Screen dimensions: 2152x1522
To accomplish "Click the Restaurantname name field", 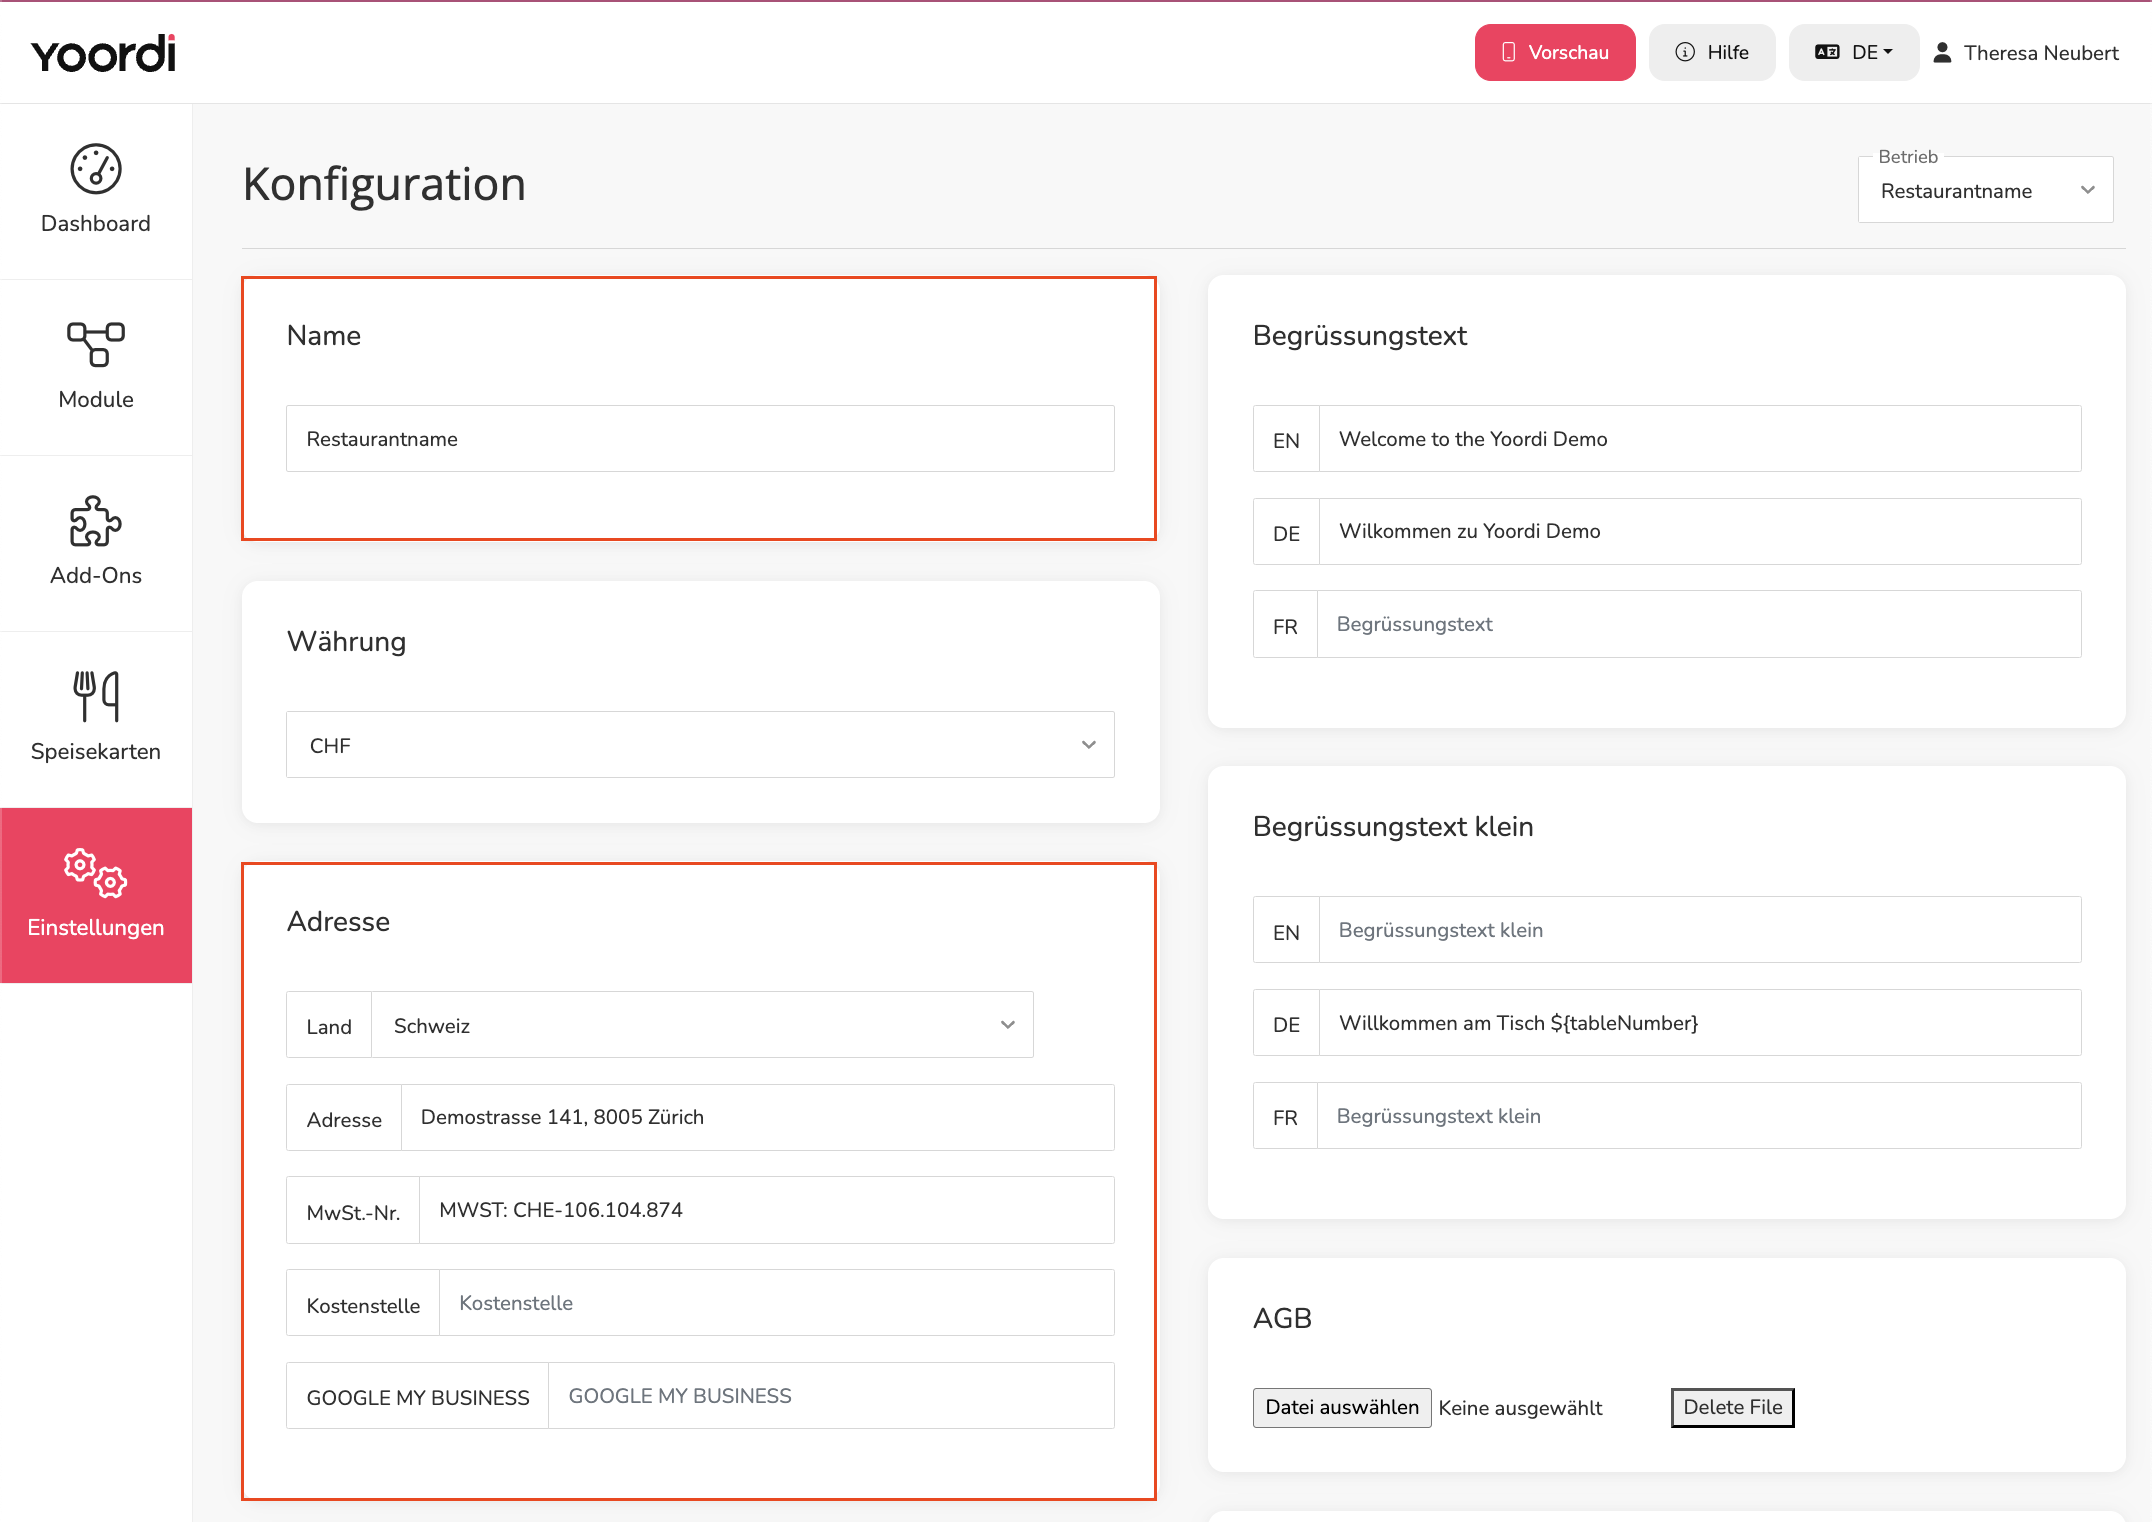I will (700, 438).
